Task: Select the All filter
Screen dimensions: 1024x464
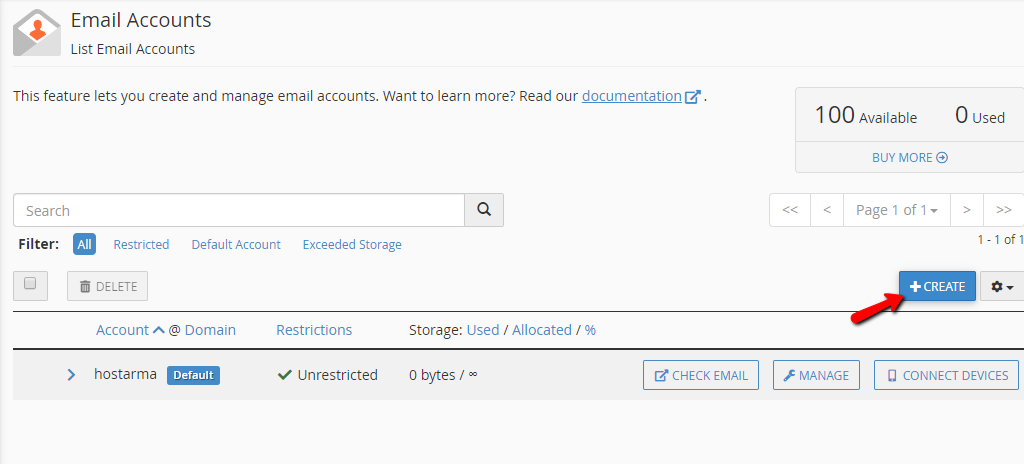Action: pos(85,245)
